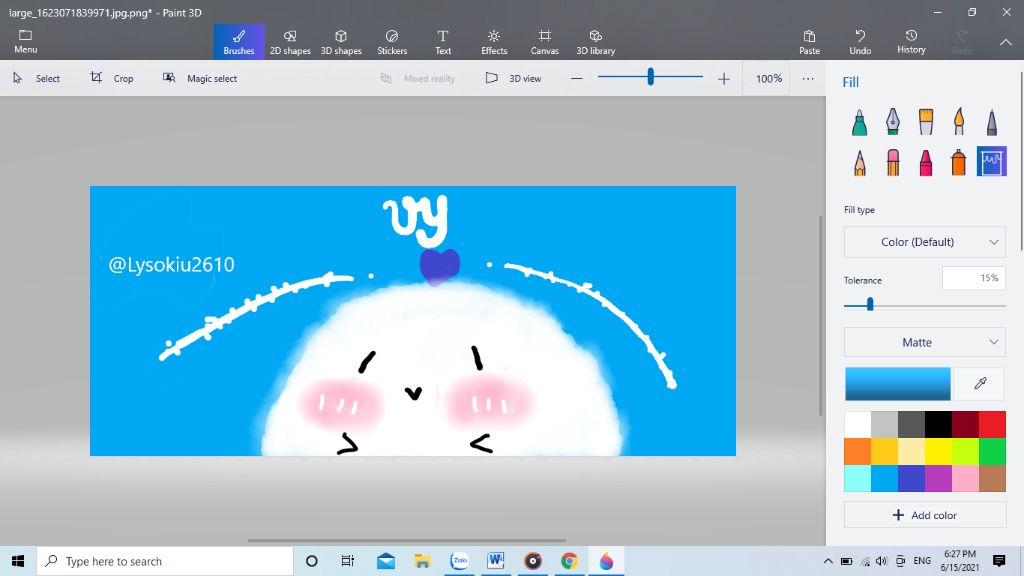Open the Windows Start menu
1024x576 pixels.
18,561
